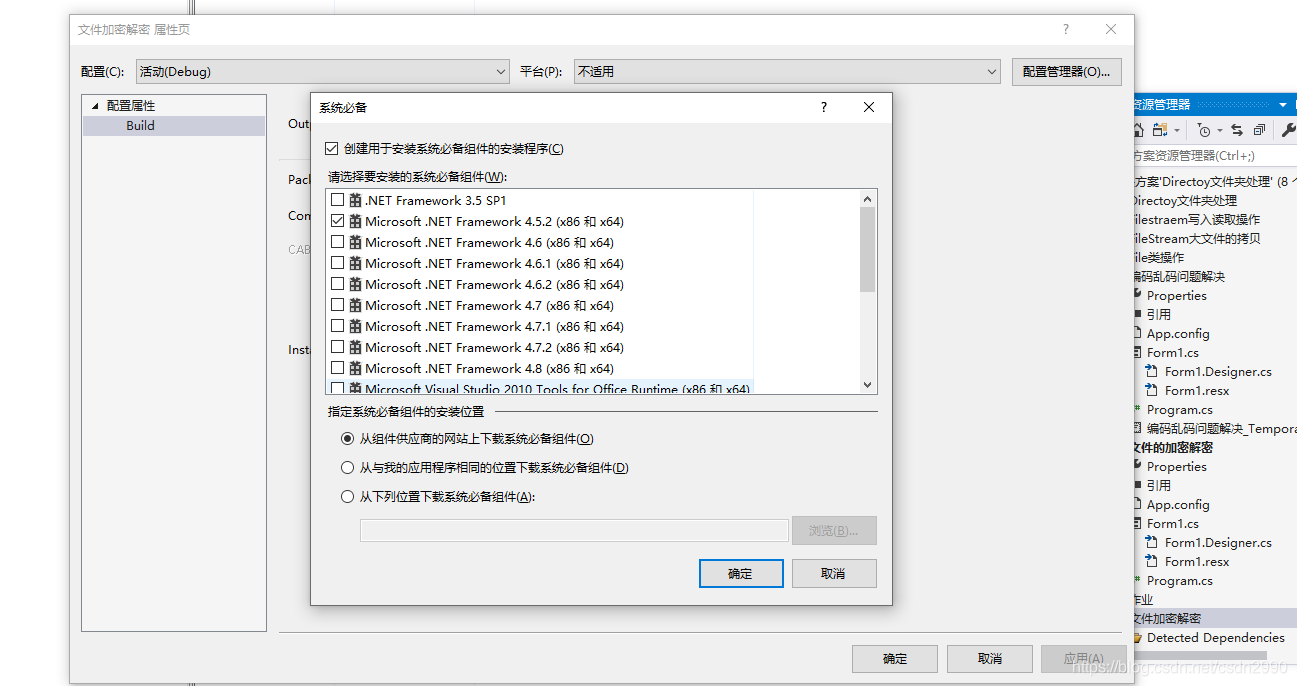The width and height of the screenshot is (1297, 686).
Task: Click 编码乱码问题解决_Tempora key file entry
Action: 1221,428
